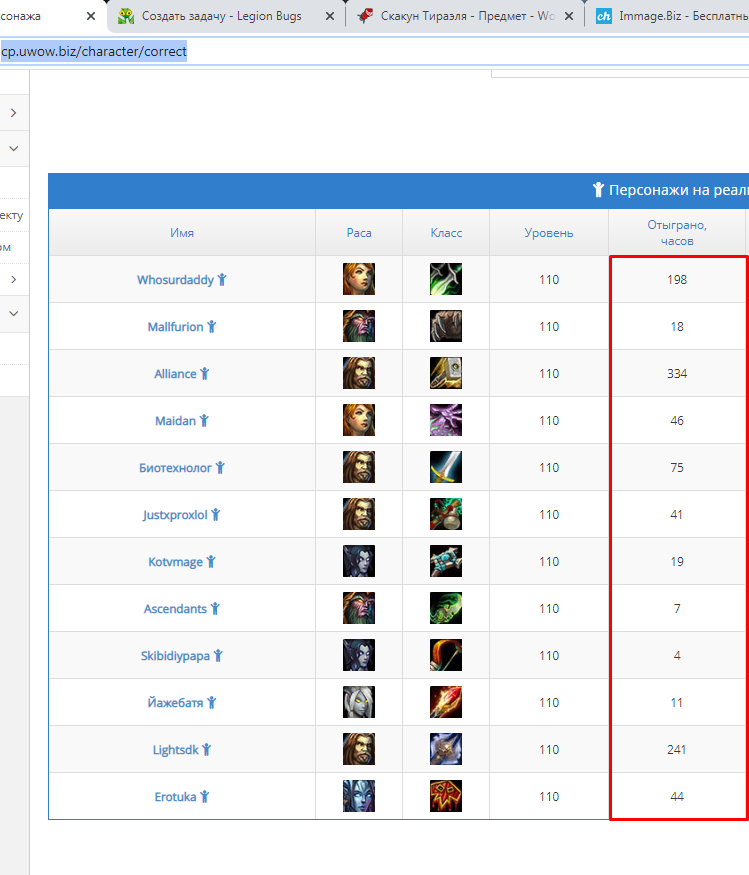Click race icon in Whosurdaddy row
This screenshot has width=749, height=875.
coord(359,279)
